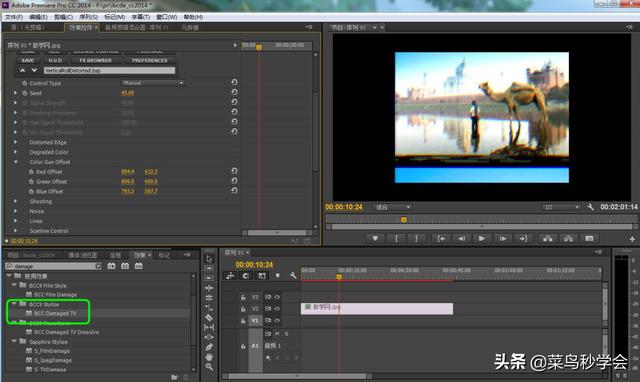Click the Lift button in Program Monitor
This screenshot has height=382, width=640.
click(x=547, y=238)
